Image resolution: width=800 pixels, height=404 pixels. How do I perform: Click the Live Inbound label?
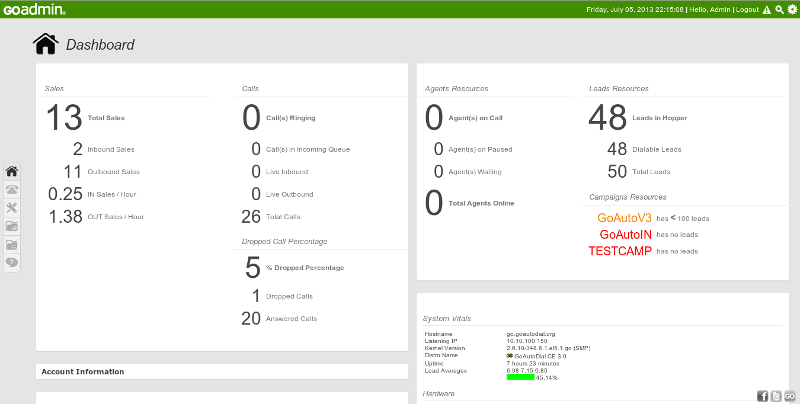(287, 172)
